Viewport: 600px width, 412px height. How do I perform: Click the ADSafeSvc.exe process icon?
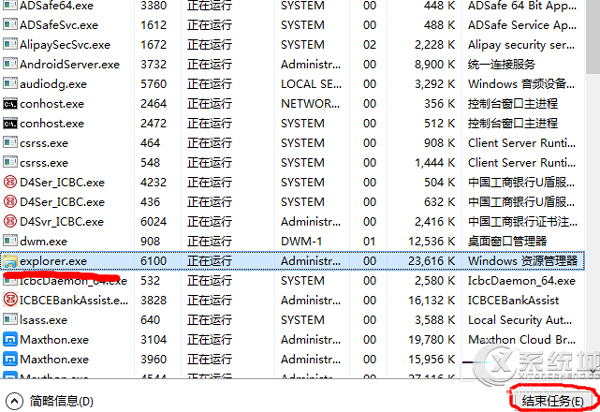(10, 25)
